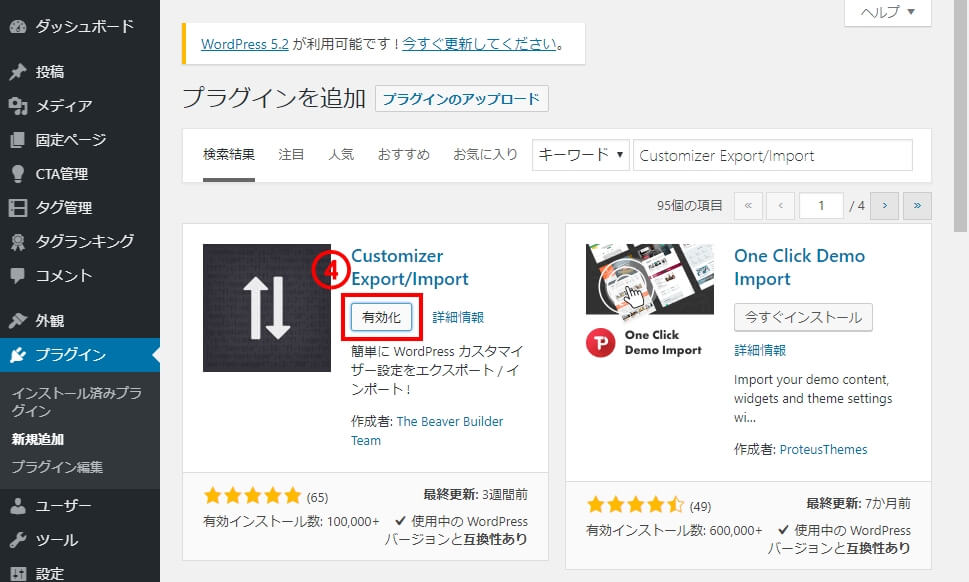Open 投稿 menu item
This screenshot has width=969, height=582.
50,72
